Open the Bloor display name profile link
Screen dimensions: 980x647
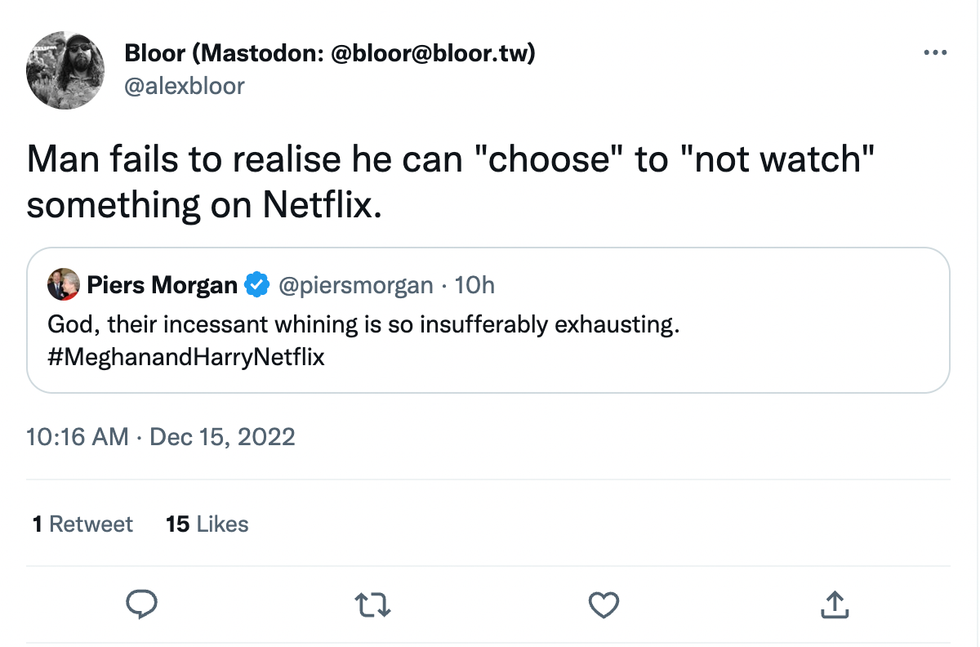click(x=329, y=53)
